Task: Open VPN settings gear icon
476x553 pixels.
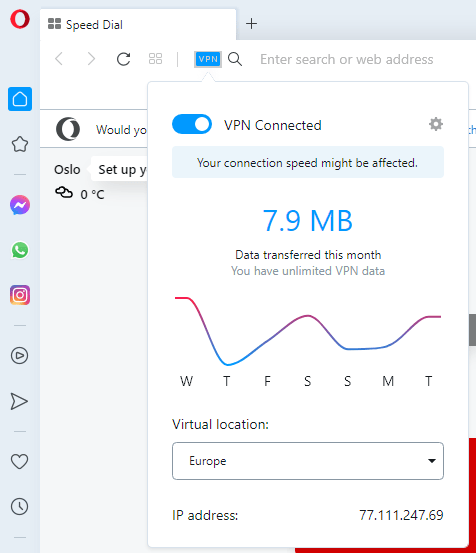Action: 436,124
